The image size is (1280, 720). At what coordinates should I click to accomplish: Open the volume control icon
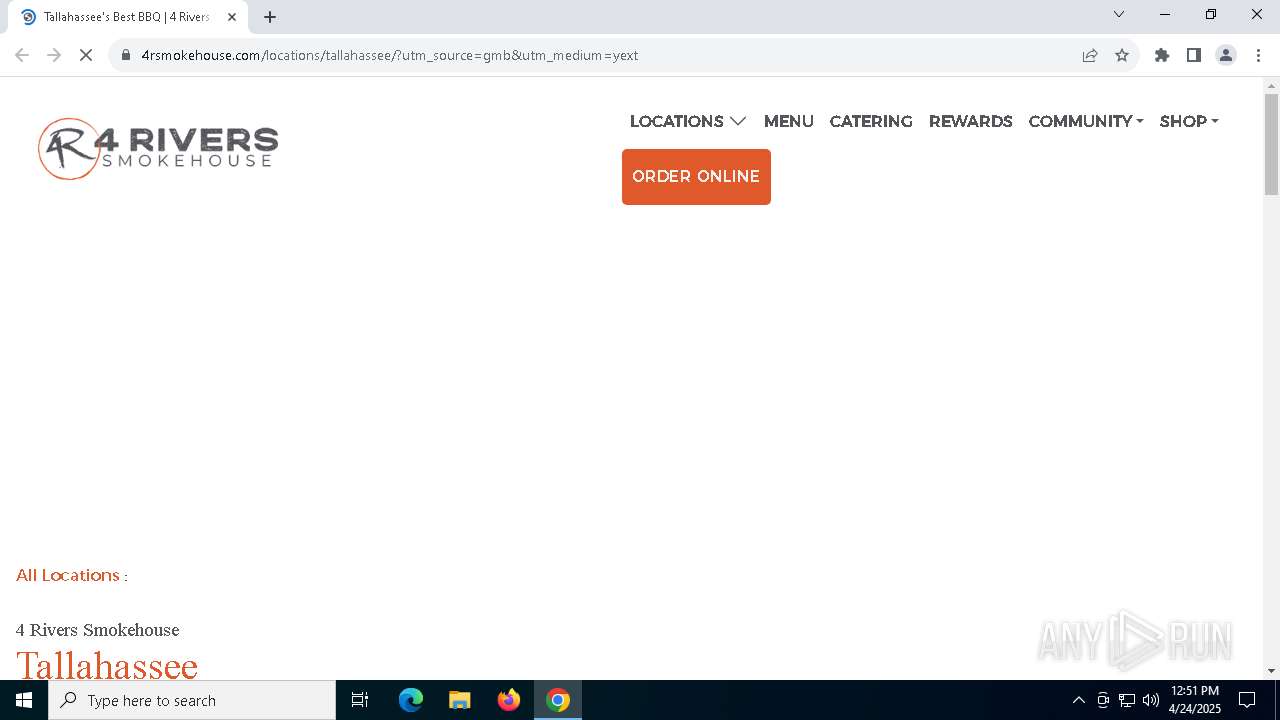(x=1151, y=700)
